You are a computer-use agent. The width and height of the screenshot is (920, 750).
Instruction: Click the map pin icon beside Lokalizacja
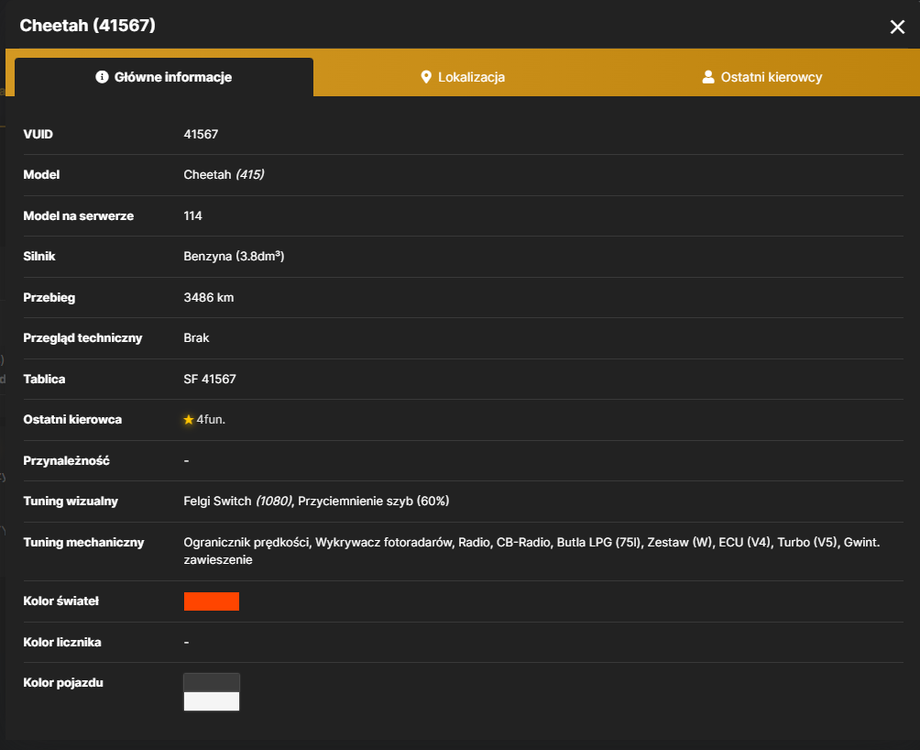pos(426,77)
